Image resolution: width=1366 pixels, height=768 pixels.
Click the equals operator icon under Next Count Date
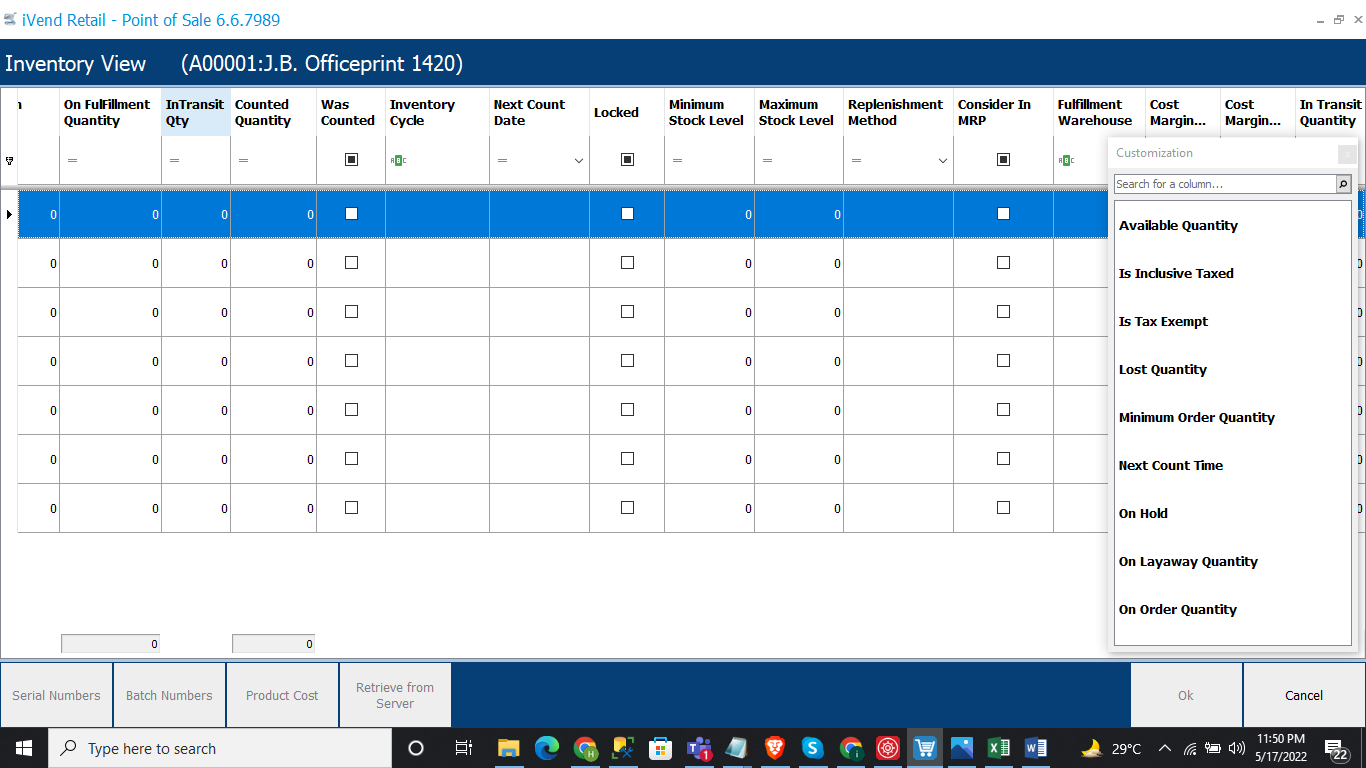(x=502, y=161)
